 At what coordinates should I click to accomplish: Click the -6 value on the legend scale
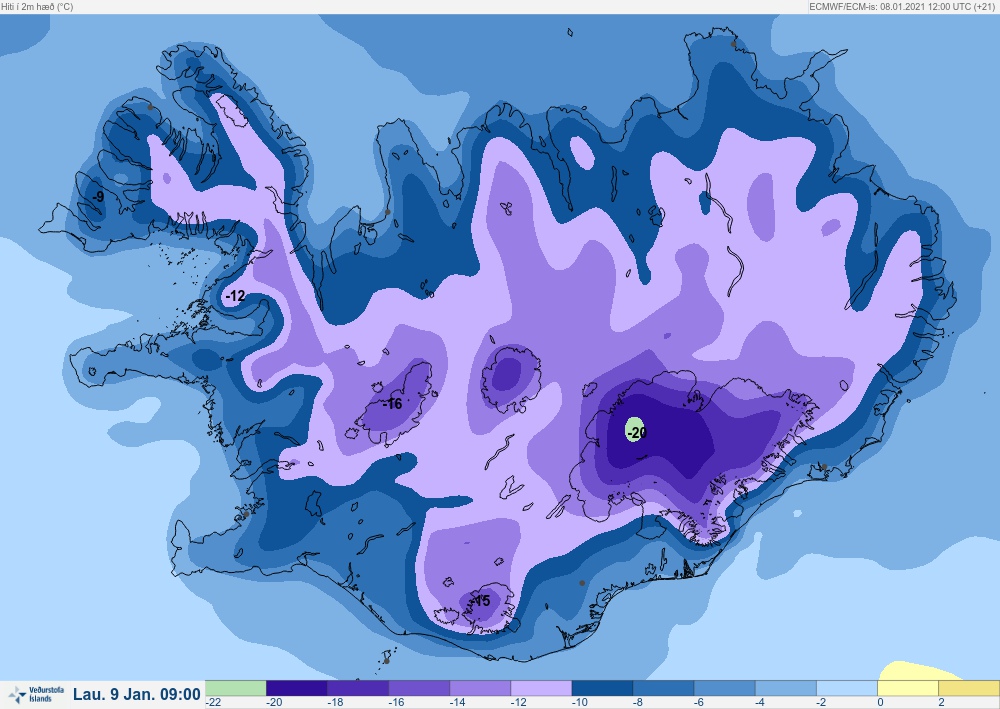[x=700, y=703]
